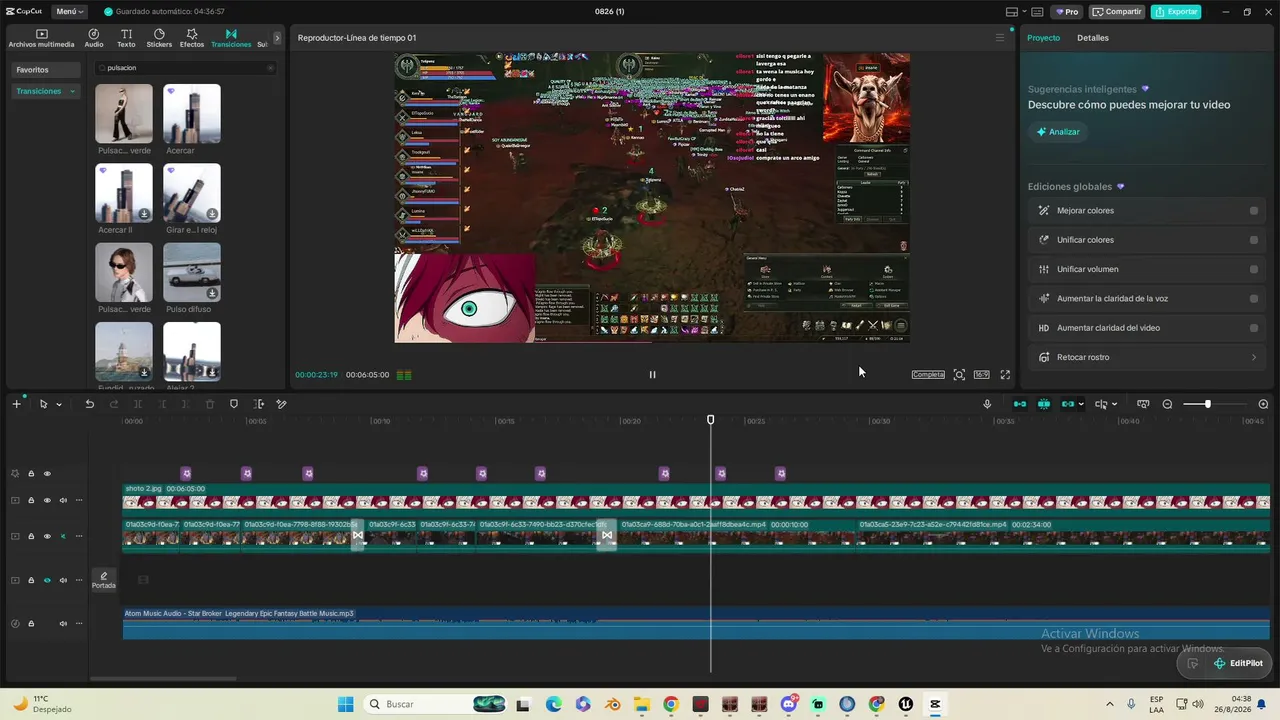This screenshot has width=1280, height=720.
Task: Zoom out the timeline with the minus magnifier
Action: point(1167,404)
